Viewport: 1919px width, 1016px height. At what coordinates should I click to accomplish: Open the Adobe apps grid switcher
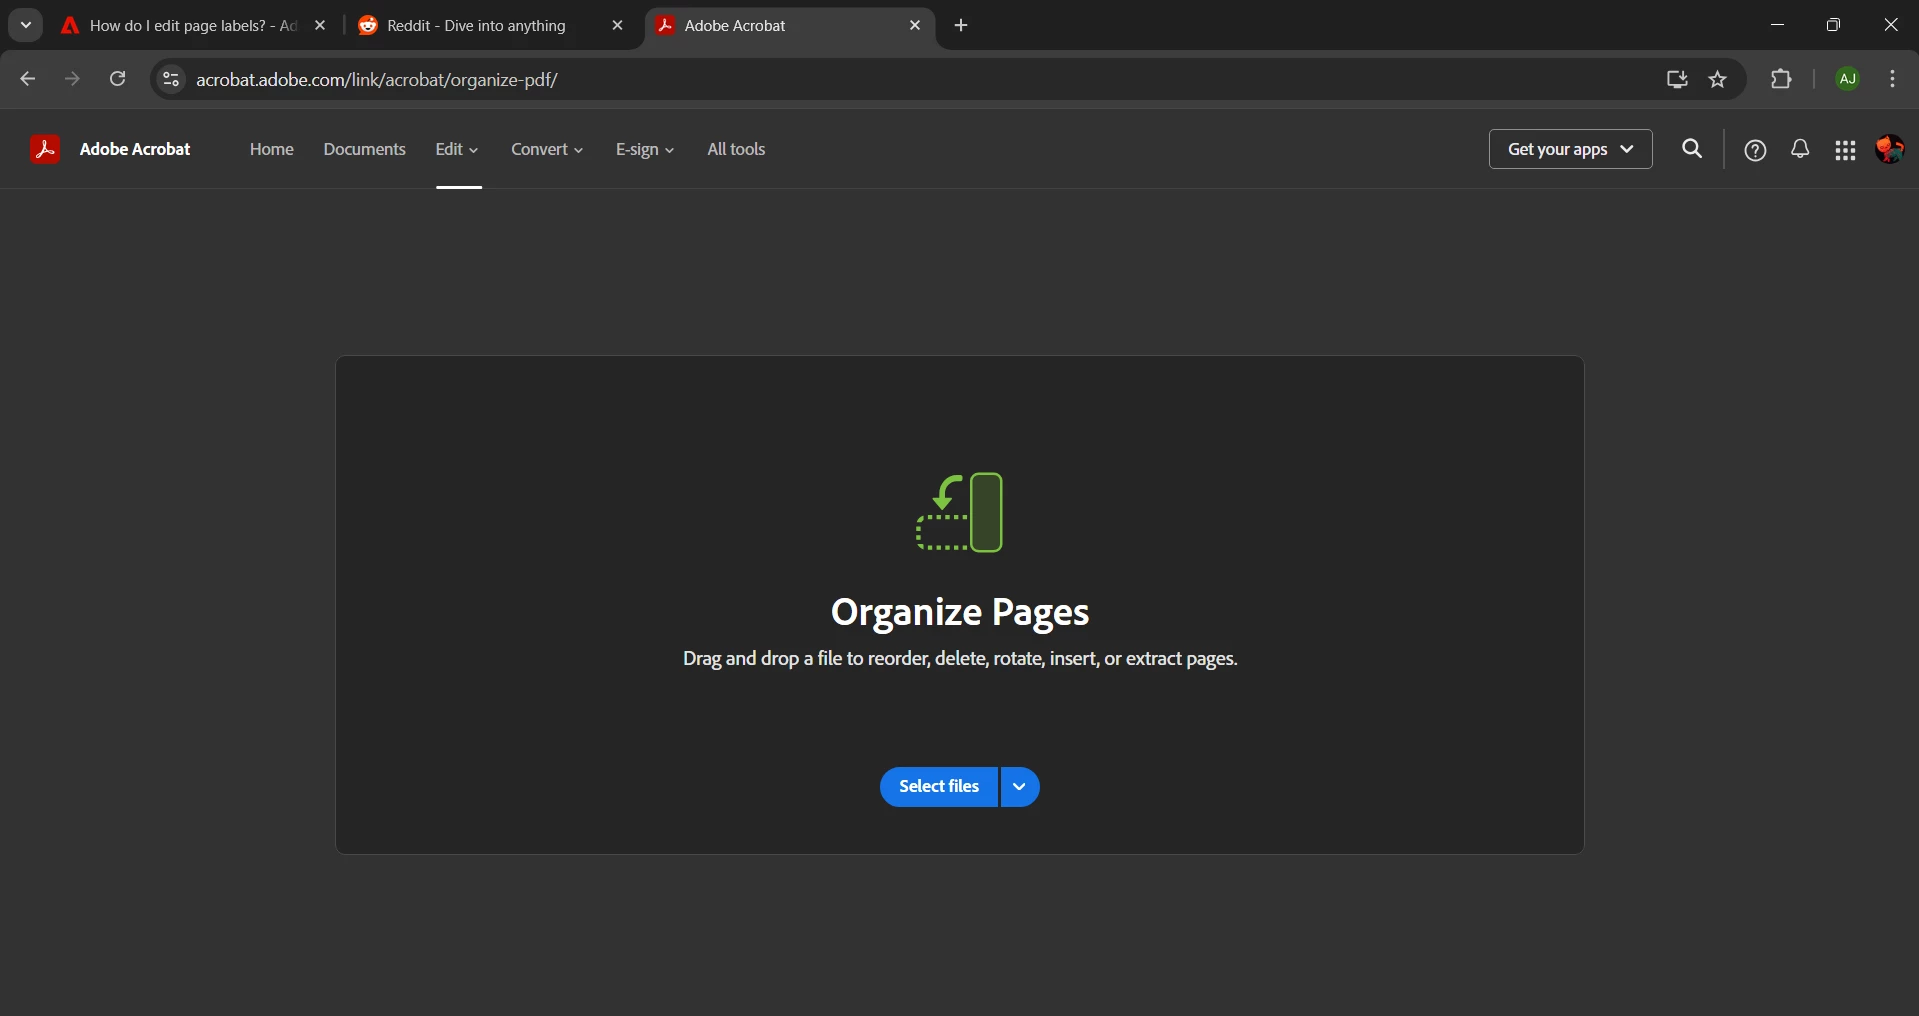coord(1845,150)
